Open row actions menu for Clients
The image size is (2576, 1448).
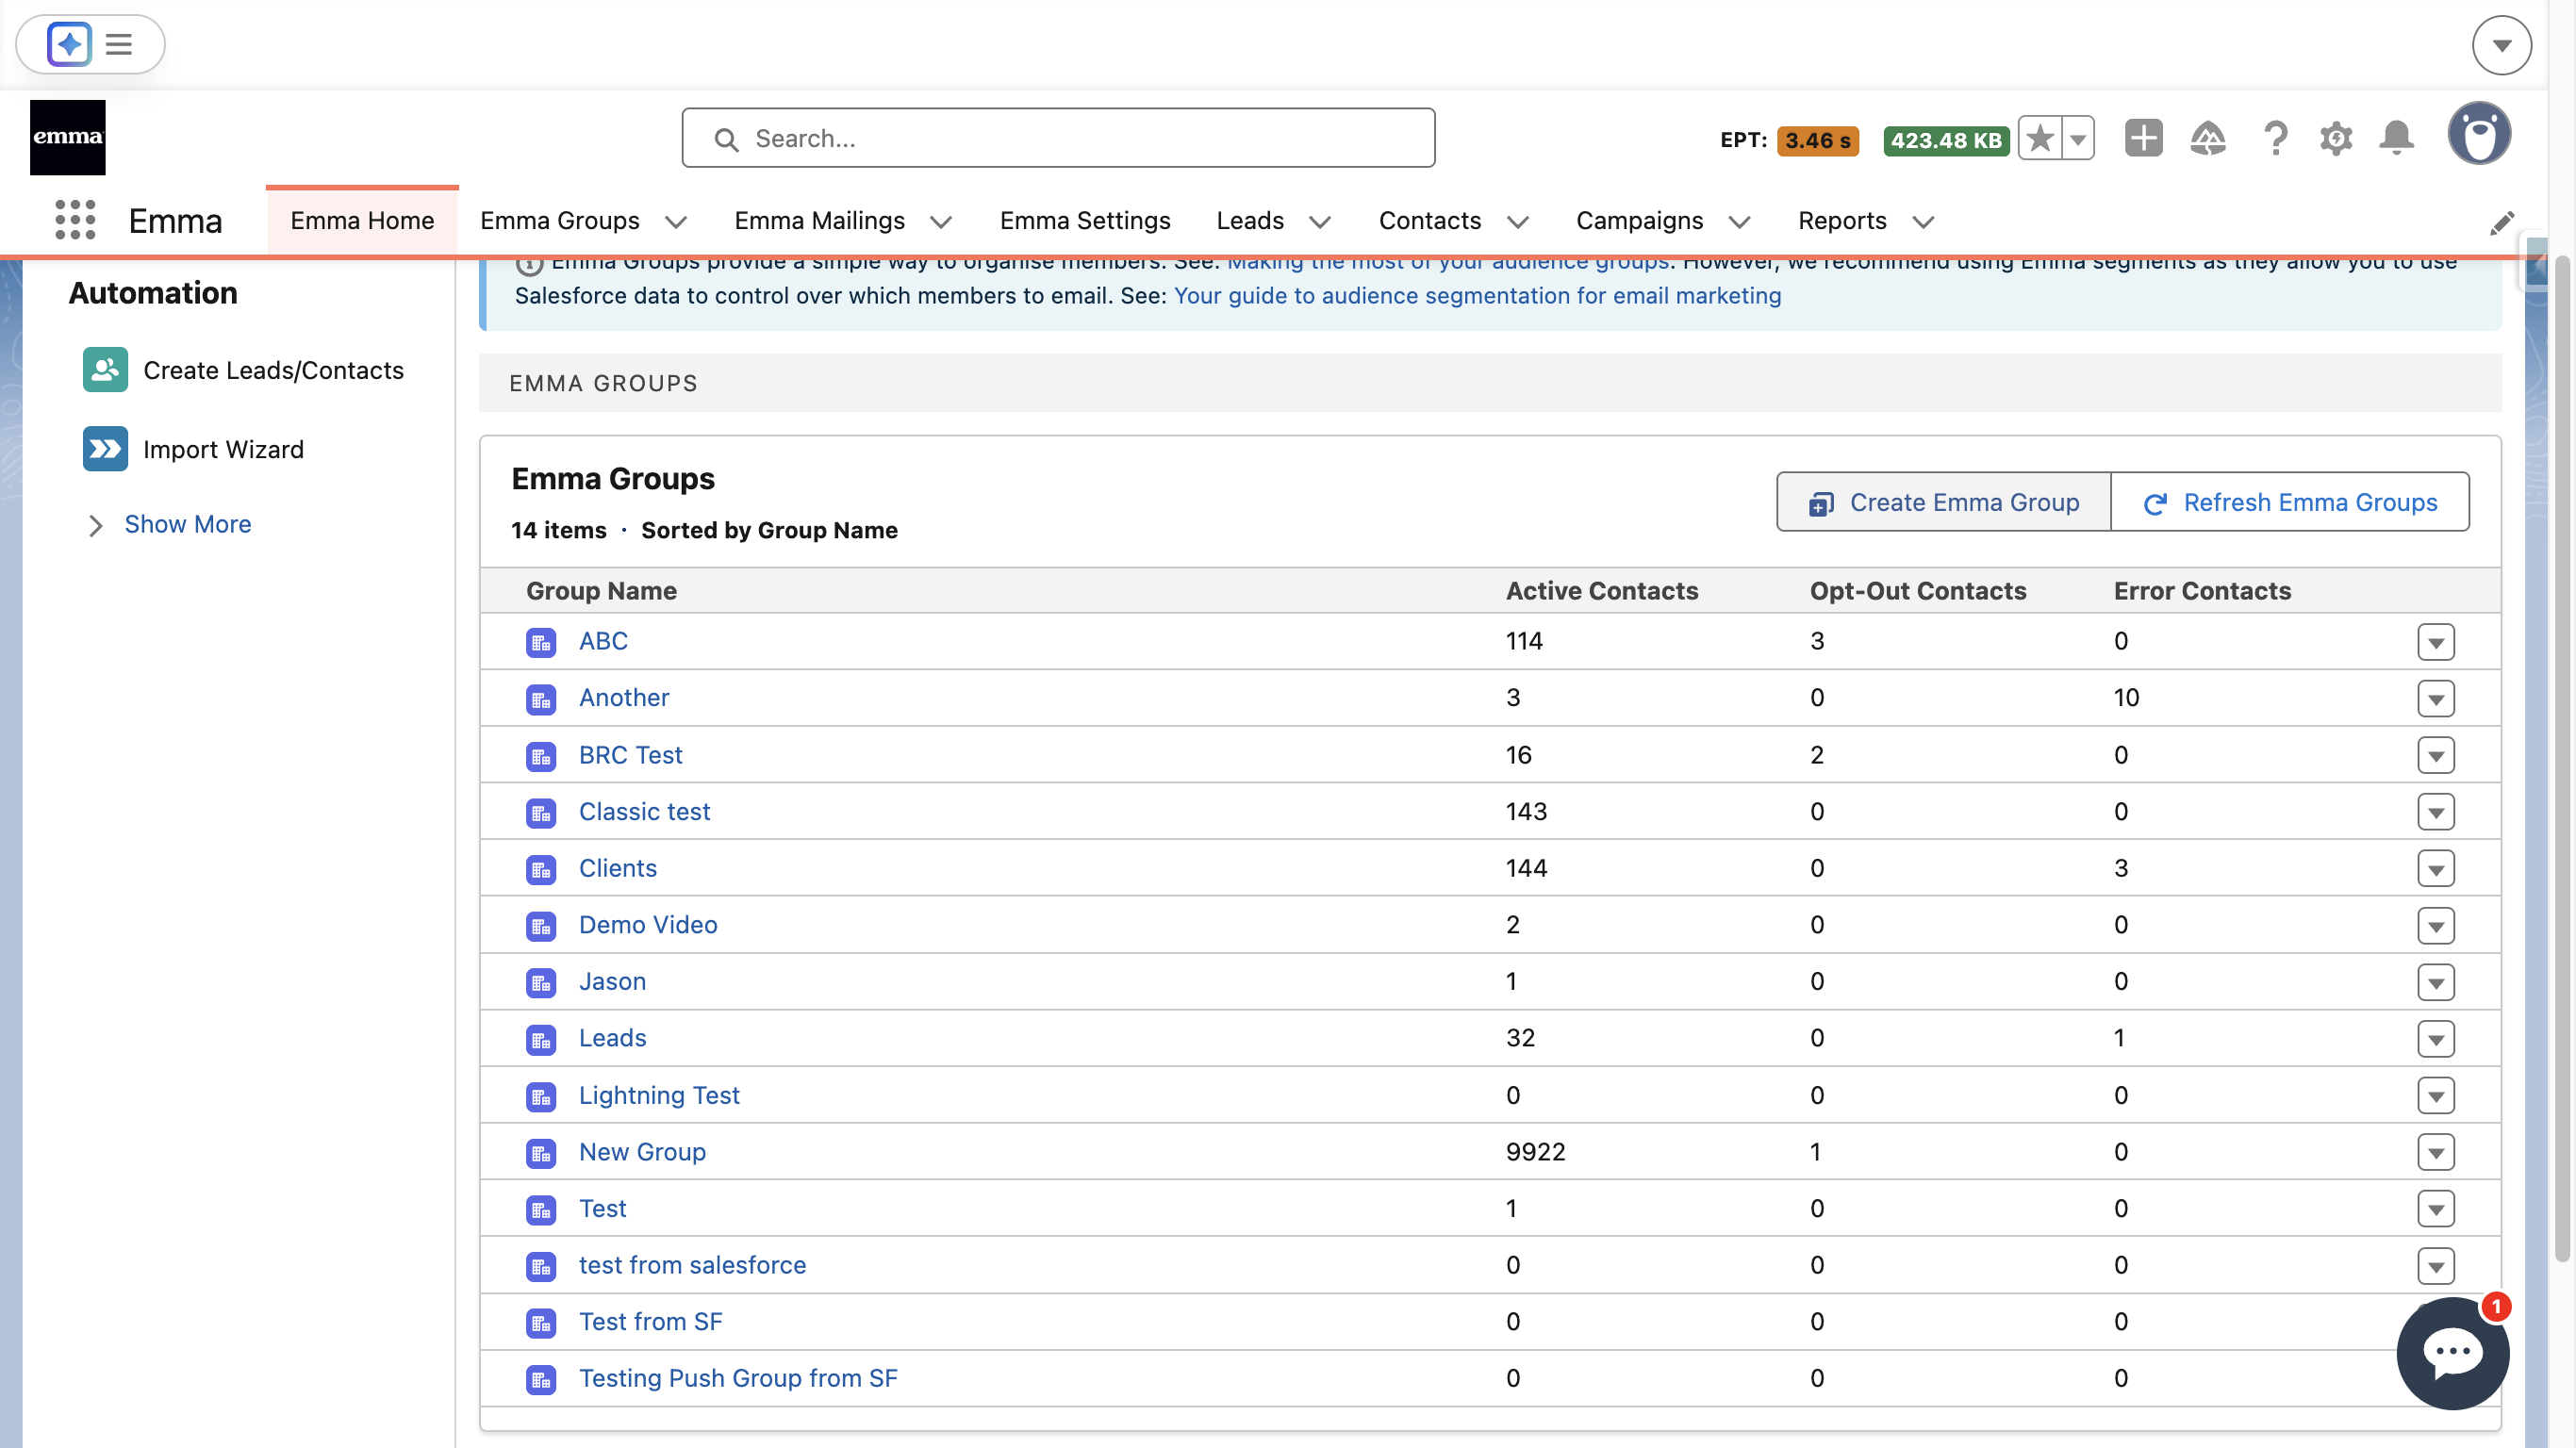pyautogui.click(x=2435, y=869)
